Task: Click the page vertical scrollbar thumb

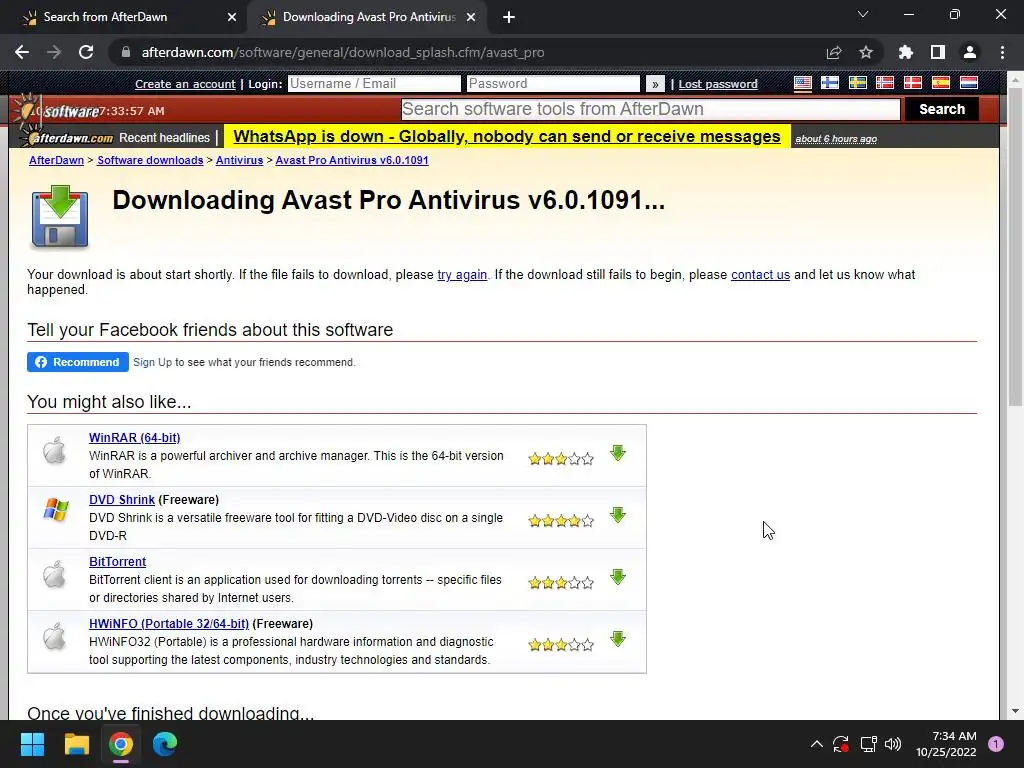Action: click(1015, 247)
